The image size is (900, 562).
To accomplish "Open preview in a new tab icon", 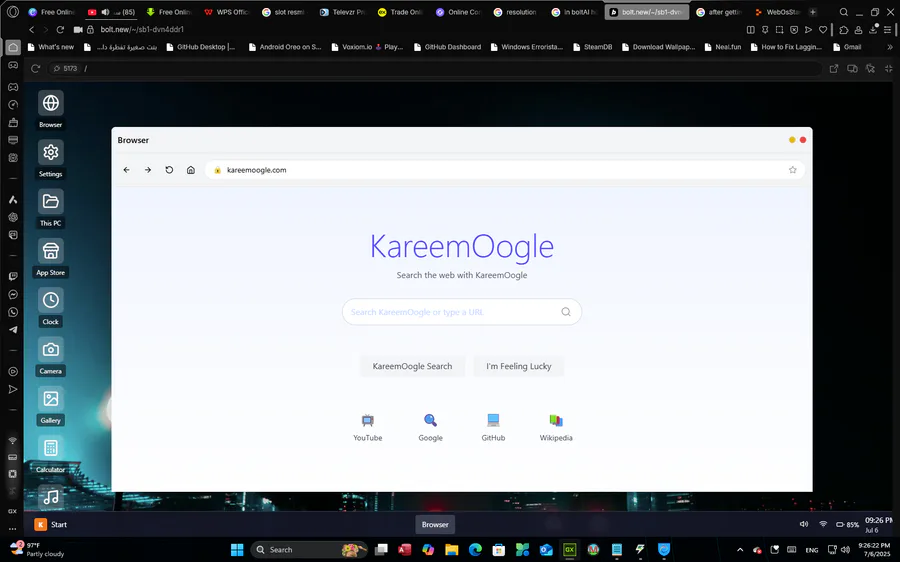I will pyautogui.click(x=834, y=68).
